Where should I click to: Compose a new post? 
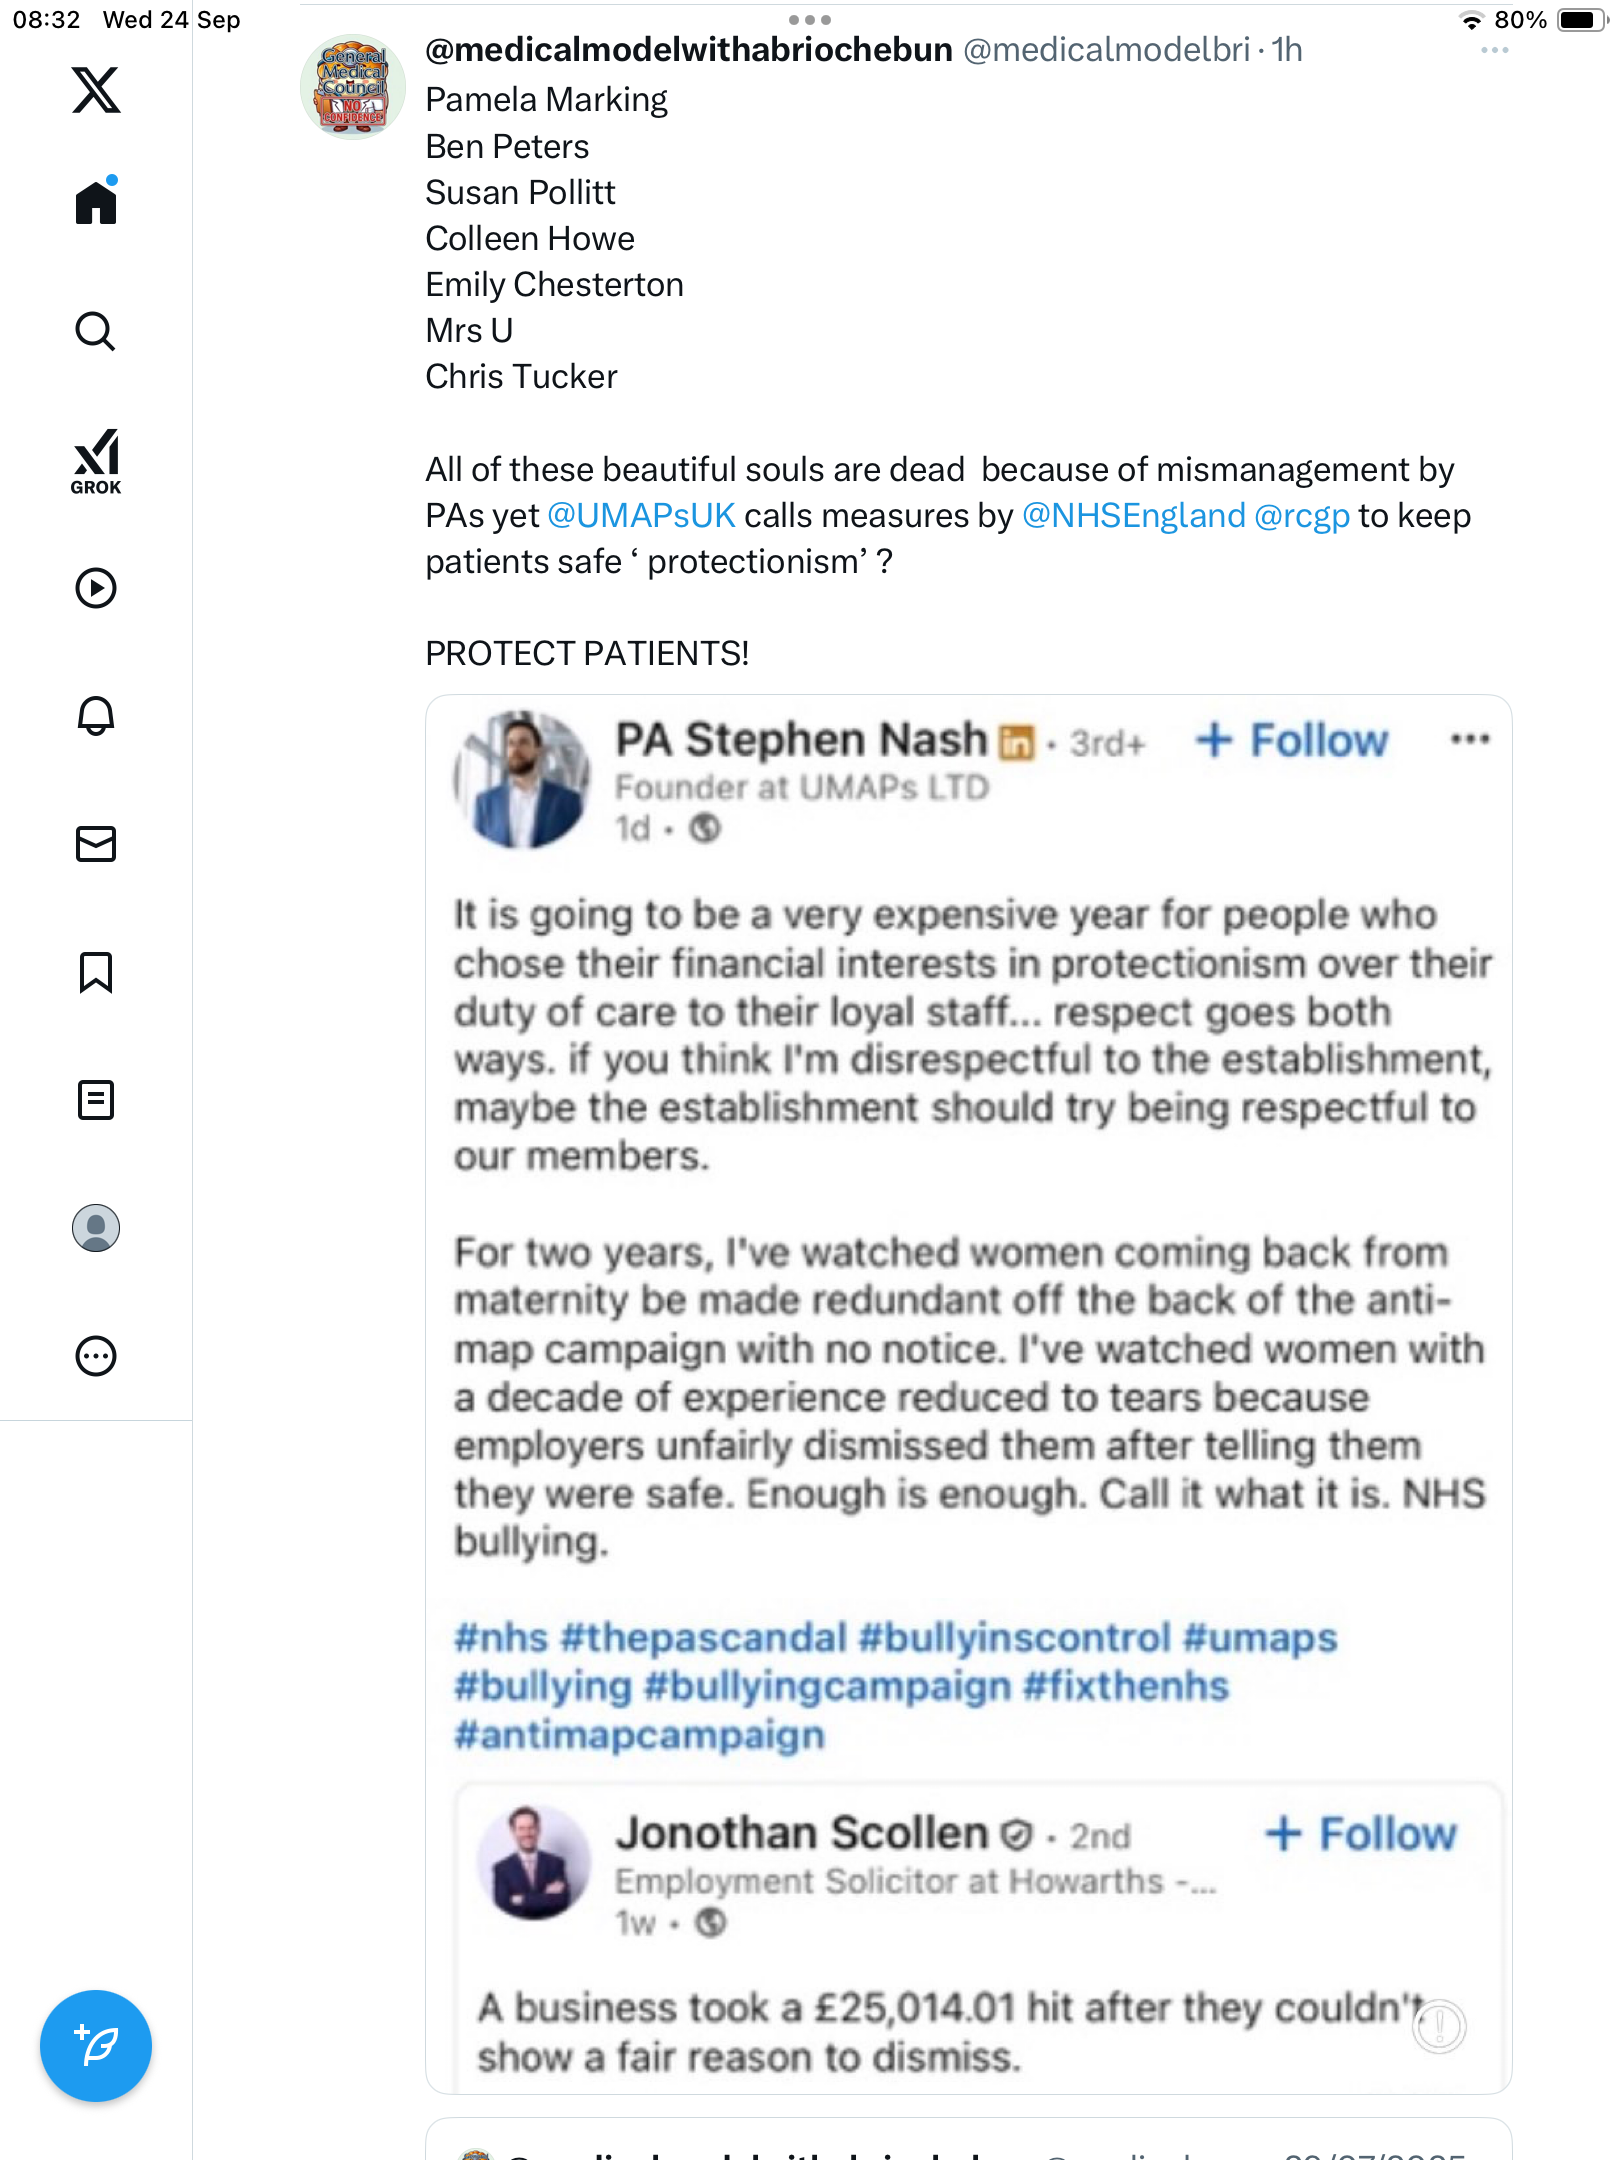pyautogui.click(x=96, y=2046)
